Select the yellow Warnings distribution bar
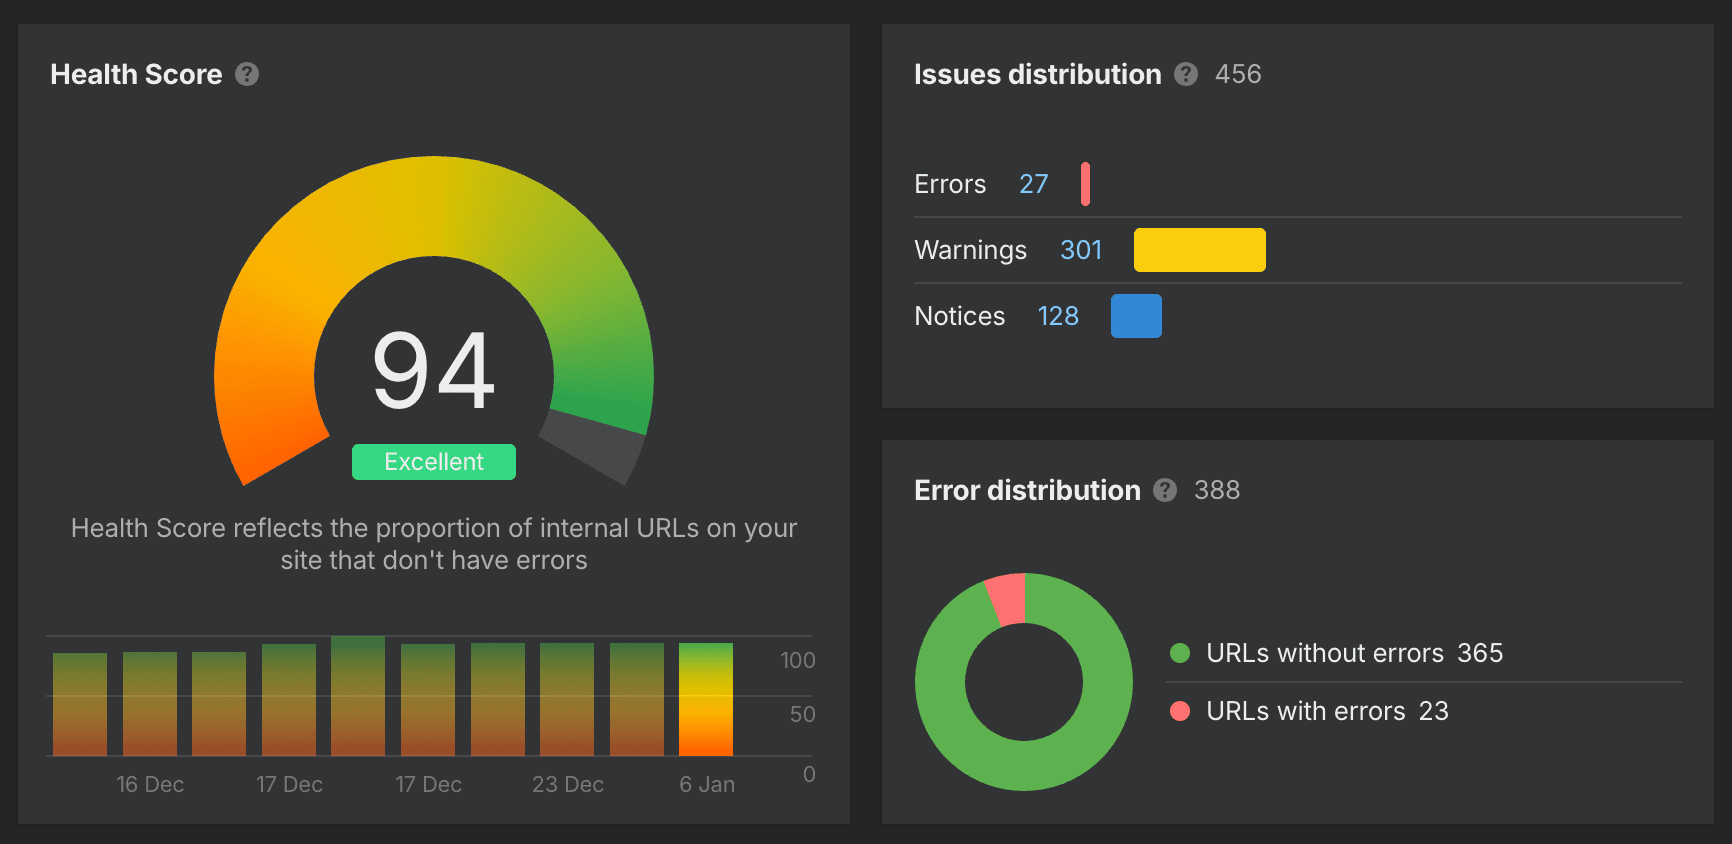1732x844 pixels. 1200,250
